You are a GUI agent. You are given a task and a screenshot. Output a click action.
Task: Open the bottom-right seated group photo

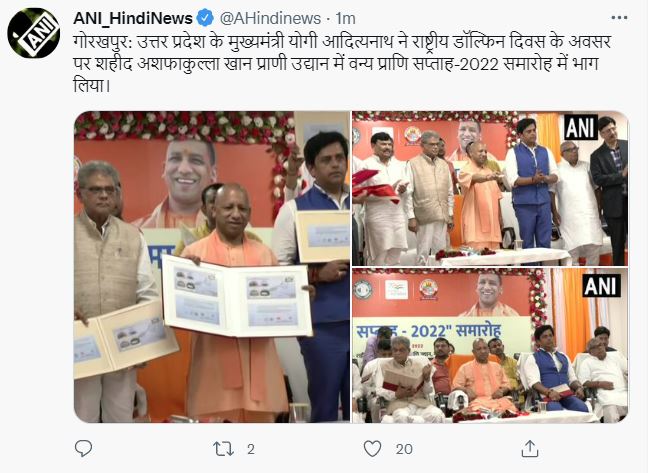tap(490, 345)
